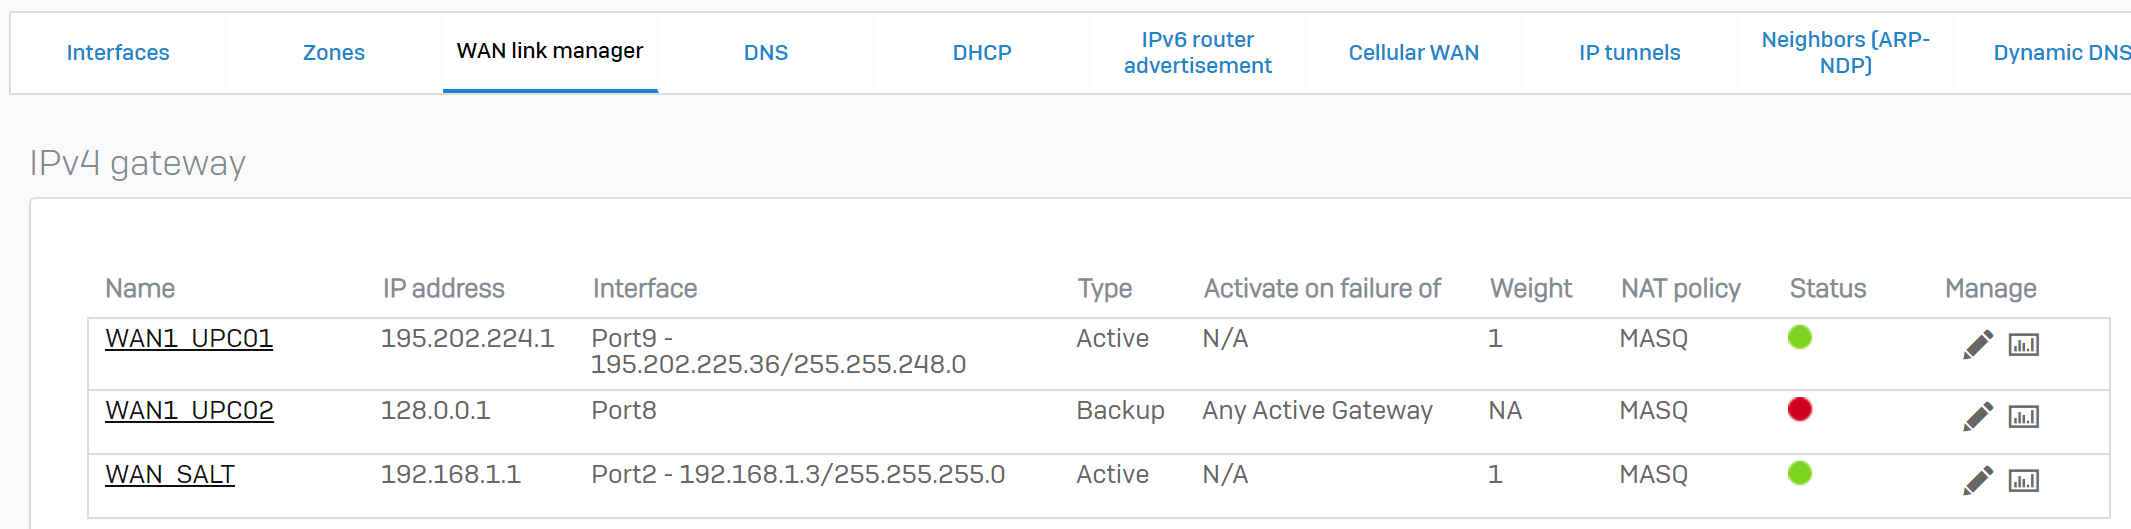
Task: Open the WAN_SALT gateway link
Action: (x=170, y=475)
